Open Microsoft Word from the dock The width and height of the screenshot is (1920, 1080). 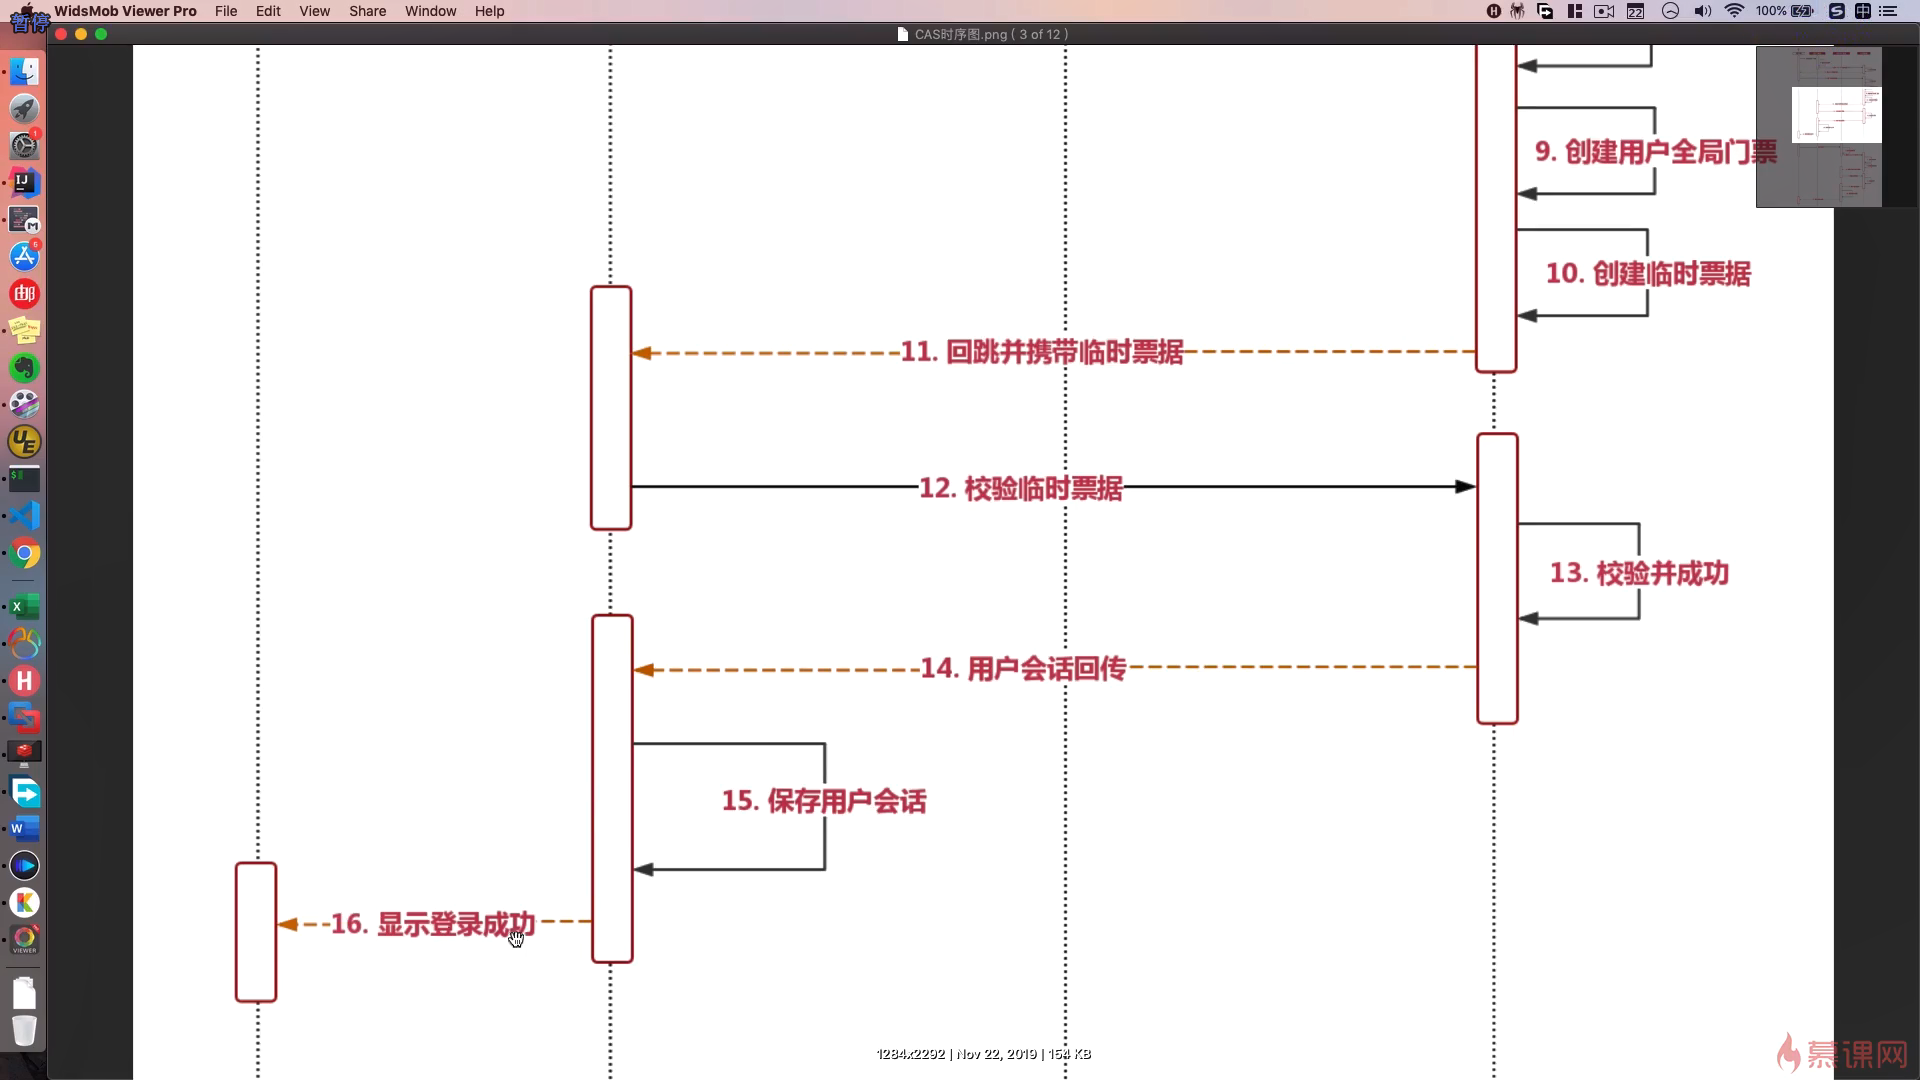click(x=25, y=828)
